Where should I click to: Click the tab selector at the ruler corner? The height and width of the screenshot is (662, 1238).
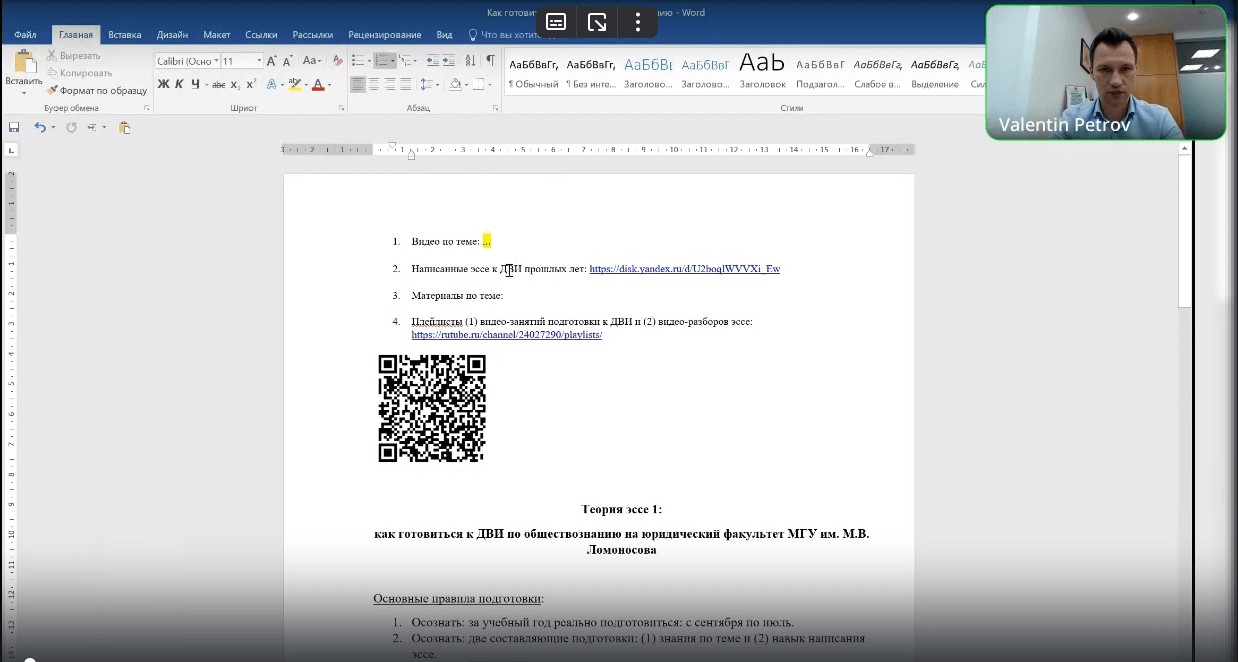[12, 150]
